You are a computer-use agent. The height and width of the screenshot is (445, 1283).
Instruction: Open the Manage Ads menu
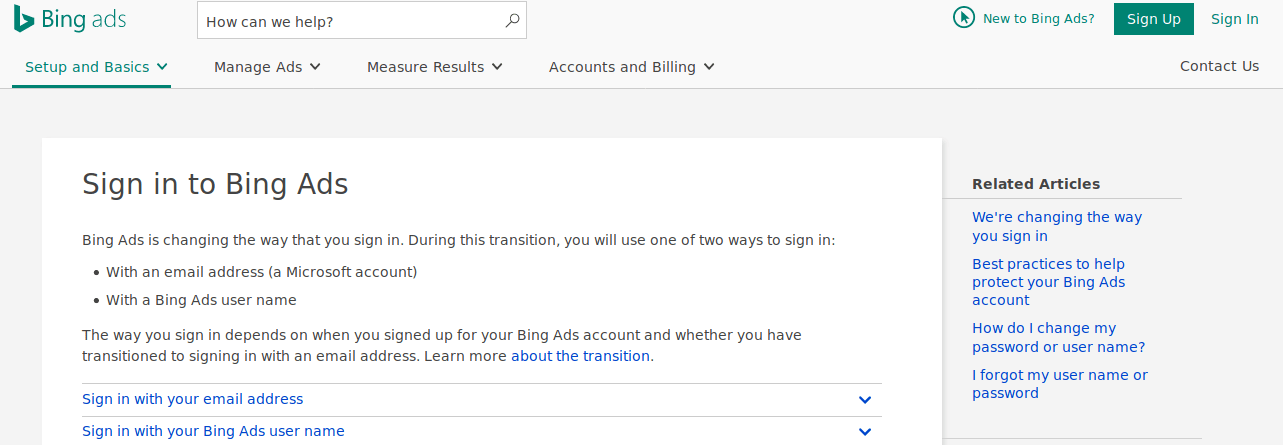[267, 67]
